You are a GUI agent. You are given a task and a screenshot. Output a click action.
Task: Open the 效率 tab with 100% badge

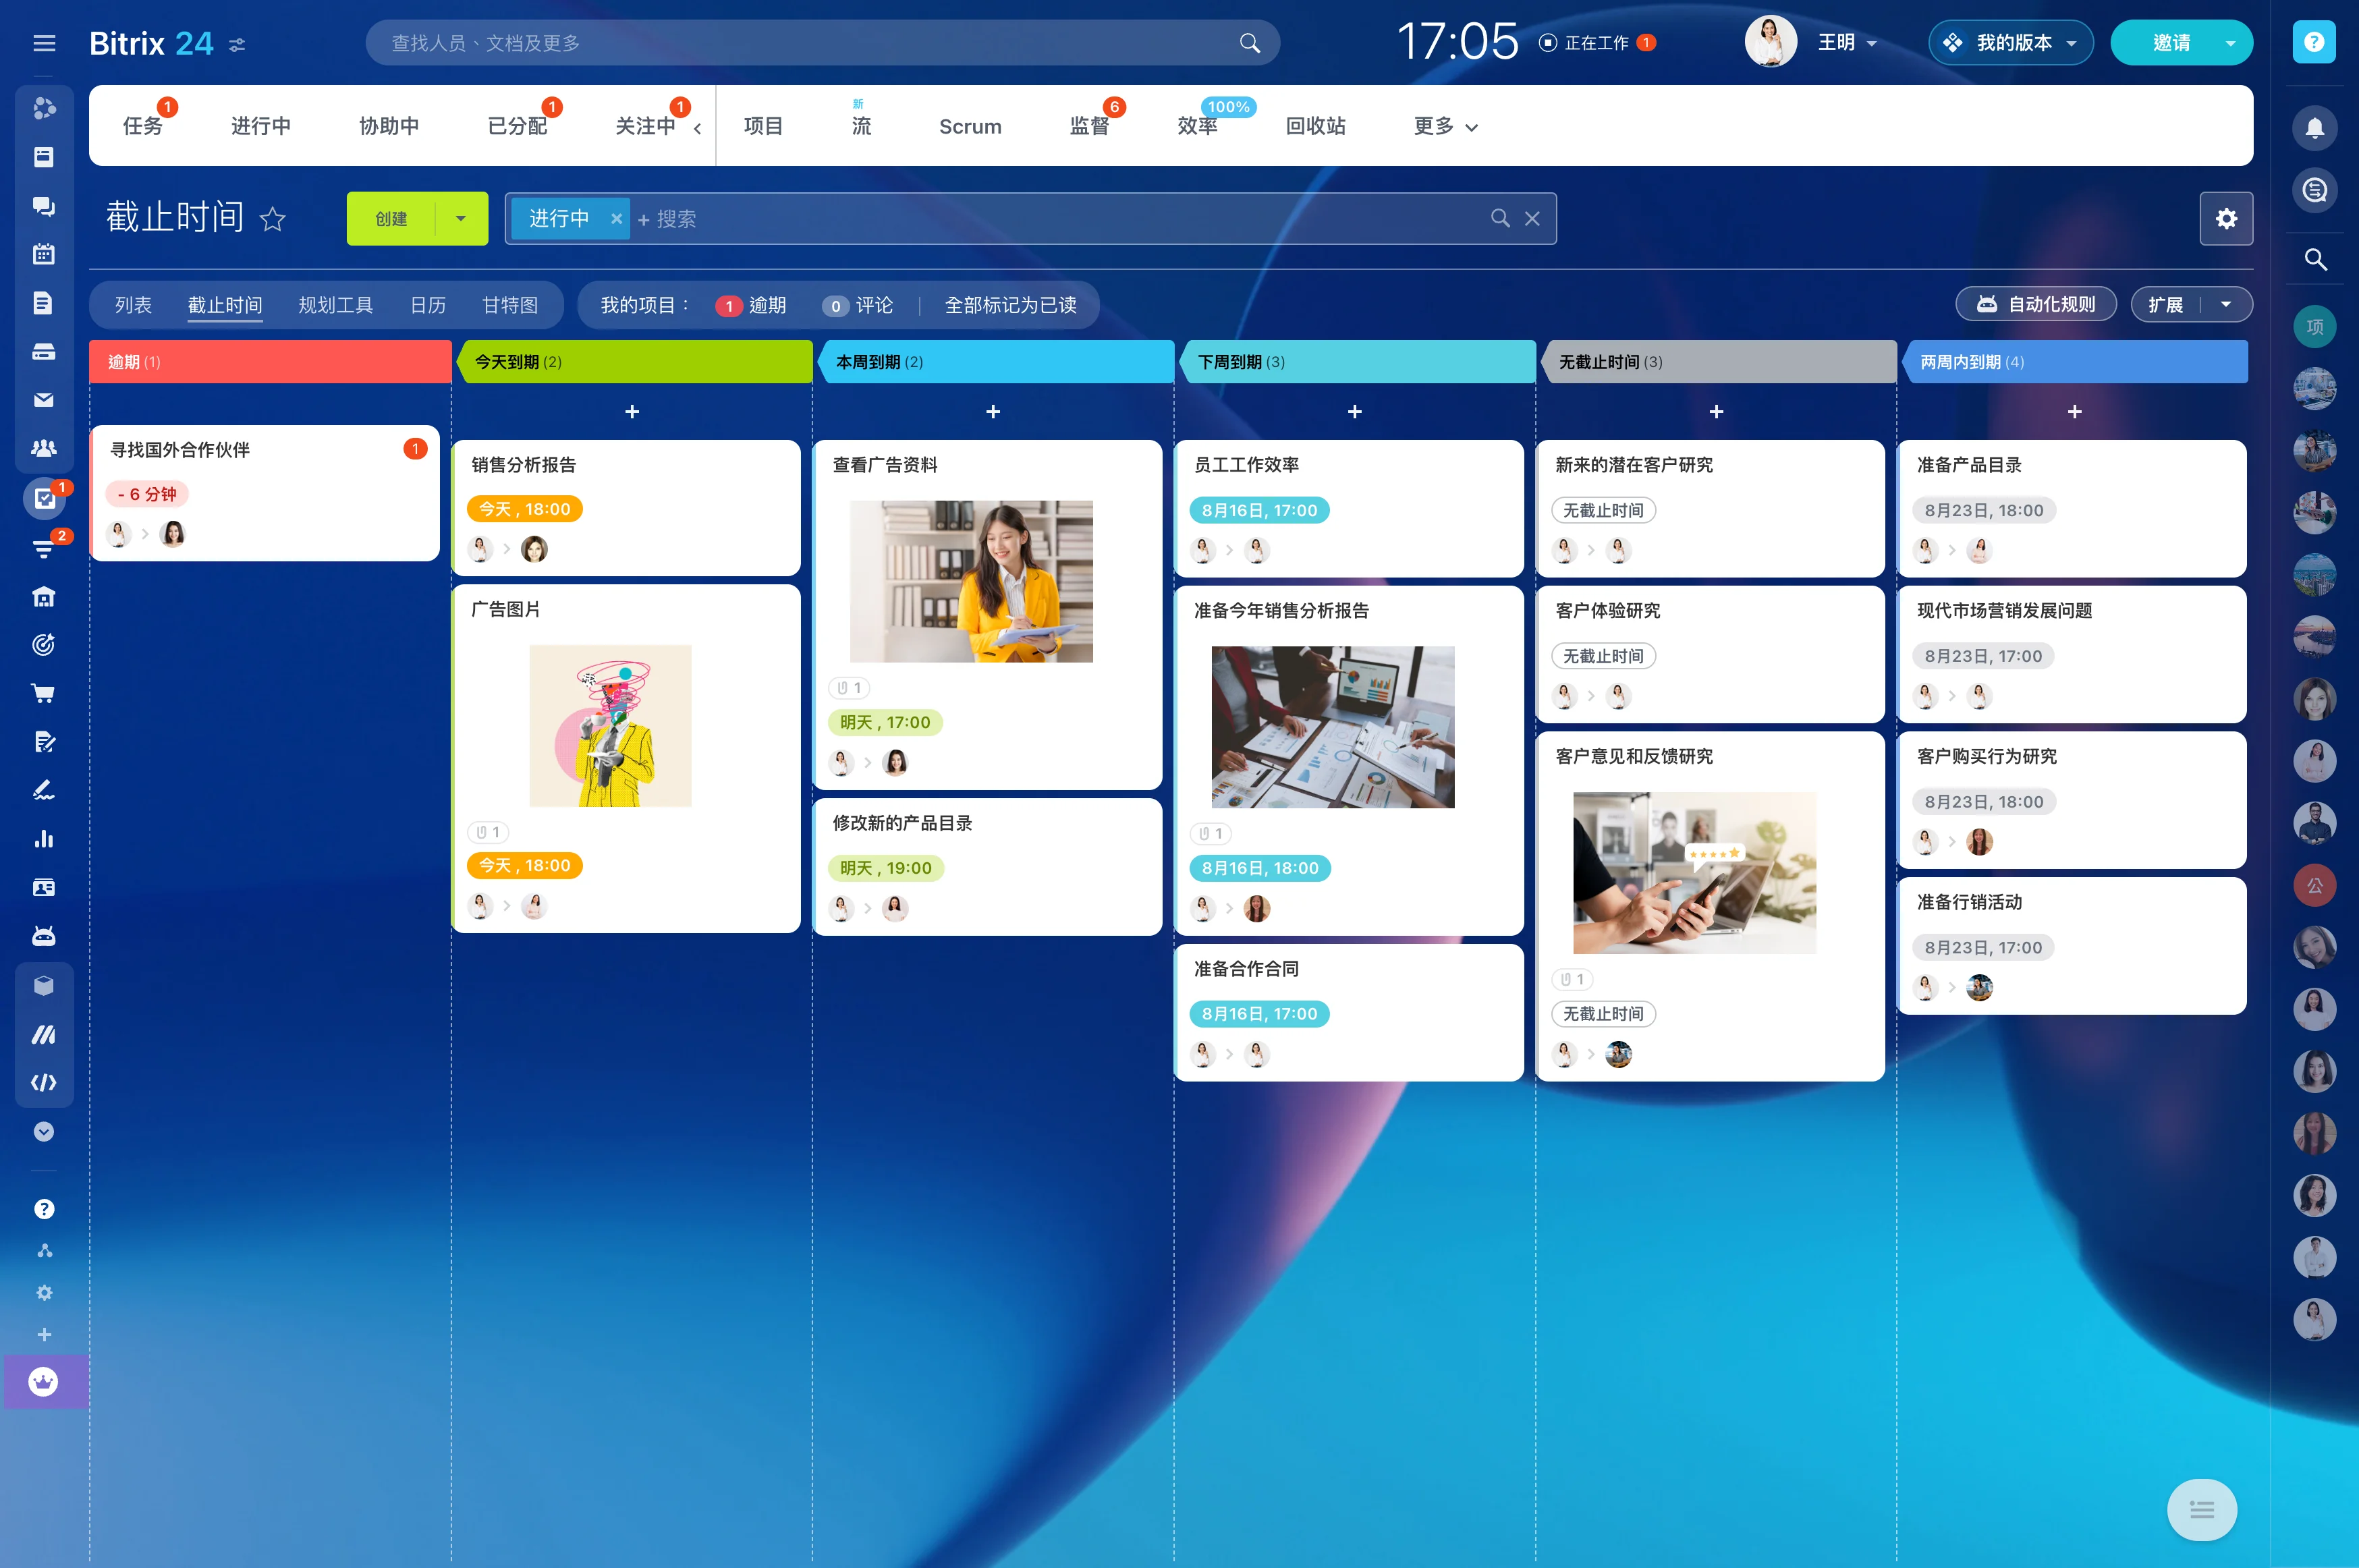[1198, 126]
